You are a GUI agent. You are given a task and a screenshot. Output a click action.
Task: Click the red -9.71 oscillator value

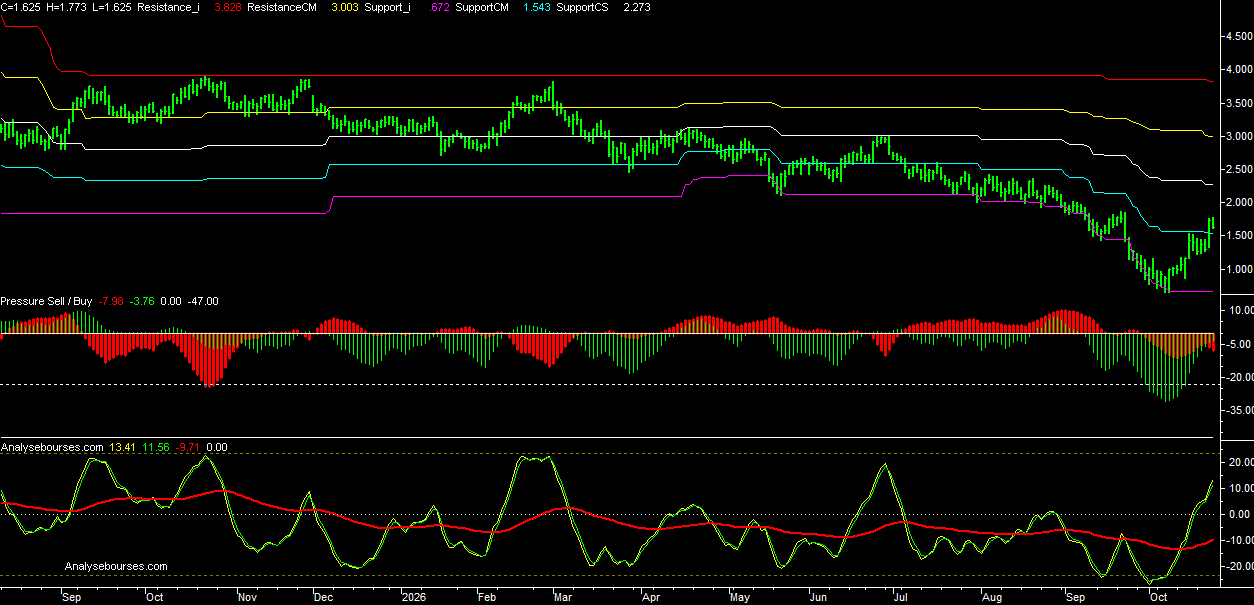187,448
